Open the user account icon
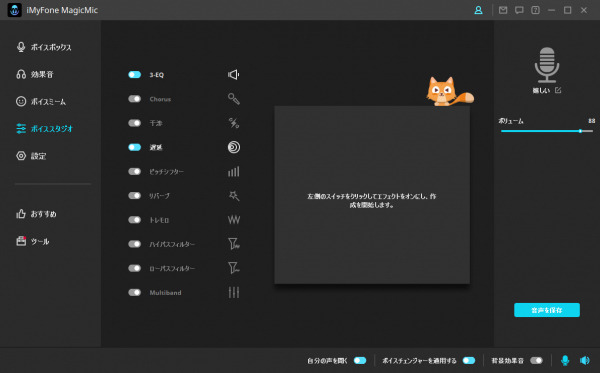The image size is (600, 373). pos(478,10)
